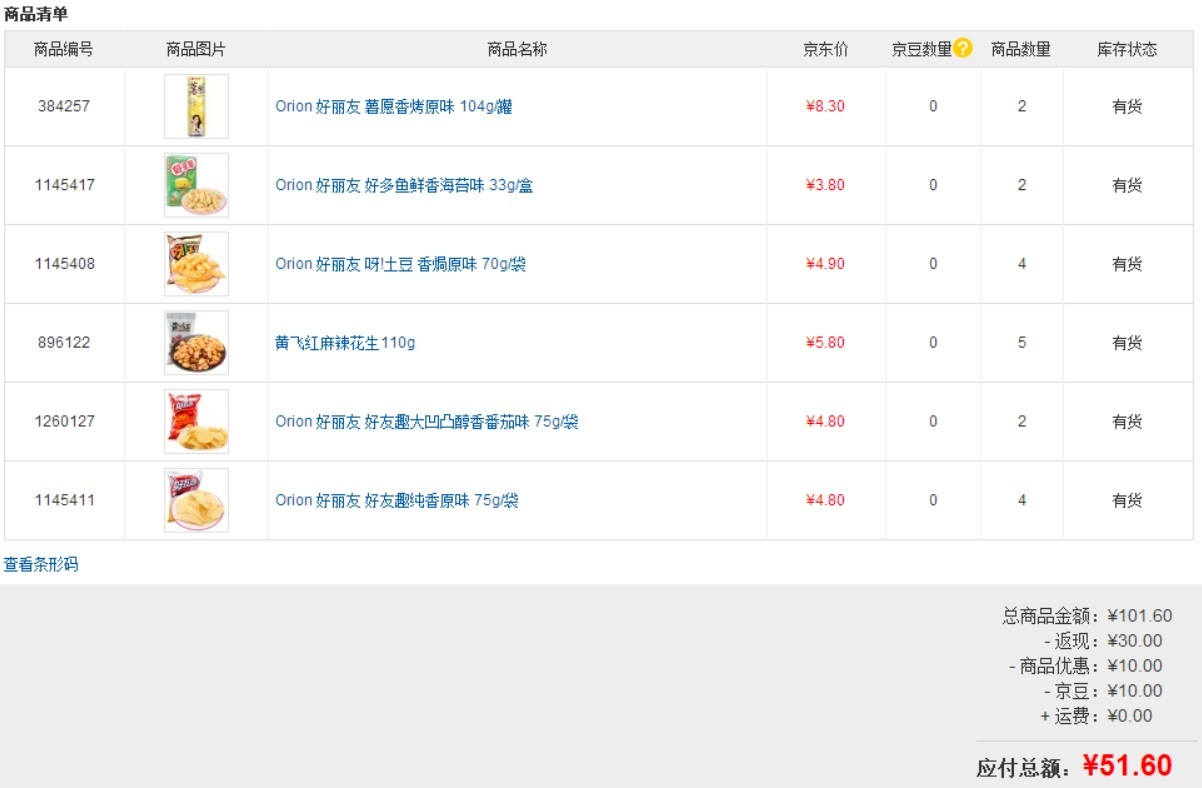Open the Orion 好友趣大凹凸醇香番茄味 75g/袋 link
1202x788 pixels.
click(427, 421)
